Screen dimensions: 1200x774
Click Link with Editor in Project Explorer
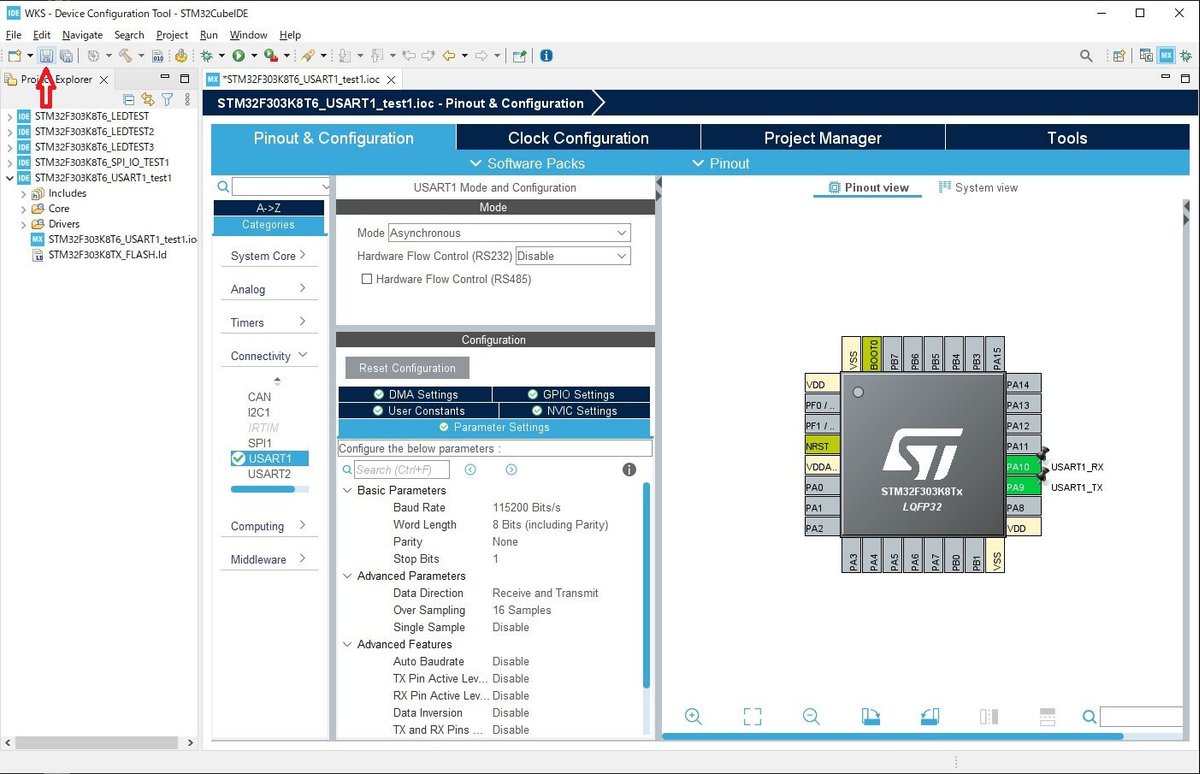tap(148, 99)
